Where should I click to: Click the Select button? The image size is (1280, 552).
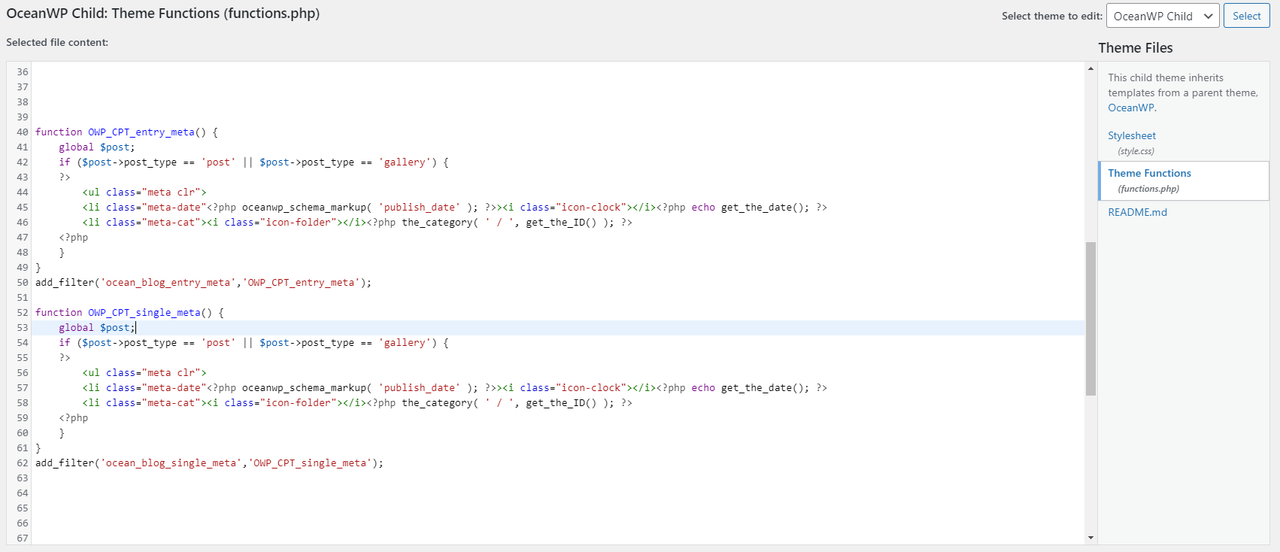click(1246, 16)
